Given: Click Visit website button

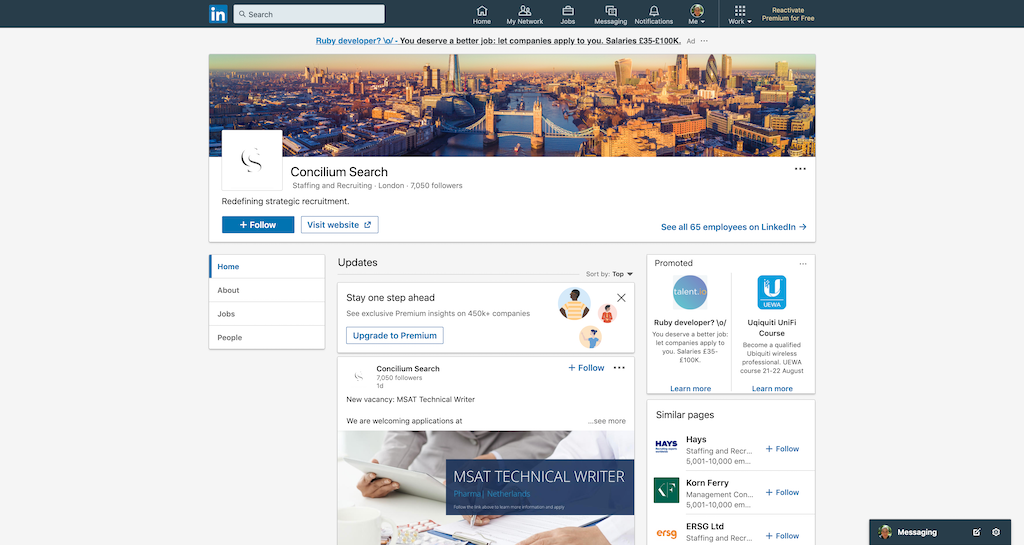Looking at the screenshot, I should pos(340,225).
